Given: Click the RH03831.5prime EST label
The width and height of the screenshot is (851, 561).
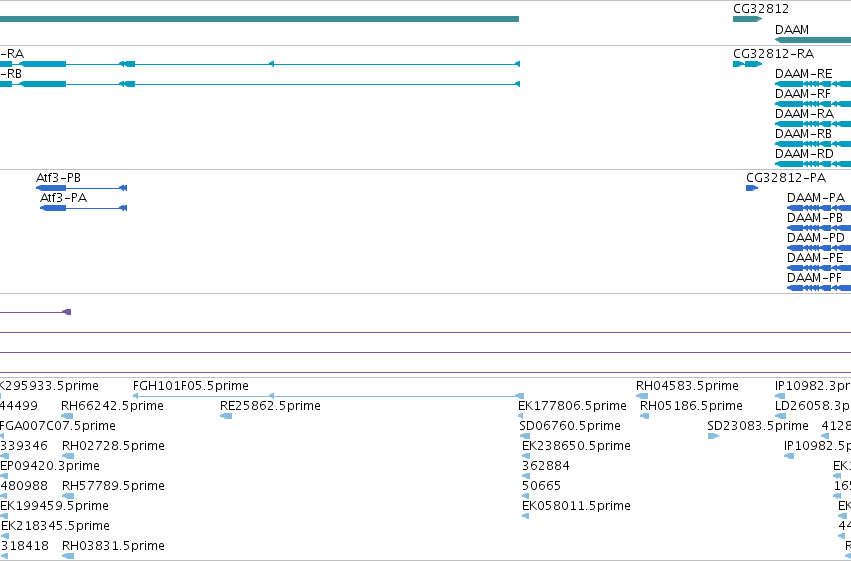Looking at the screenshot, I should tap(113, 545).
